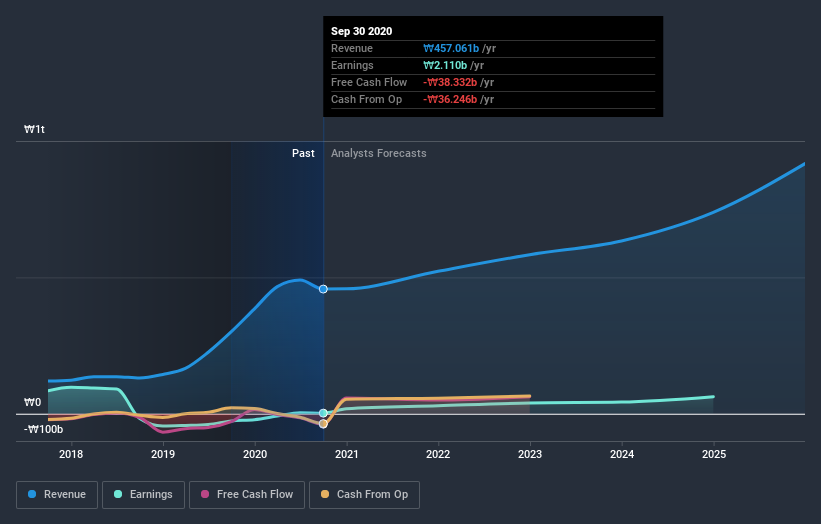Click the ₩2.110b earnings value in tooltip
The height and width of the screenshot is (524, 821).
pos(445,65)
